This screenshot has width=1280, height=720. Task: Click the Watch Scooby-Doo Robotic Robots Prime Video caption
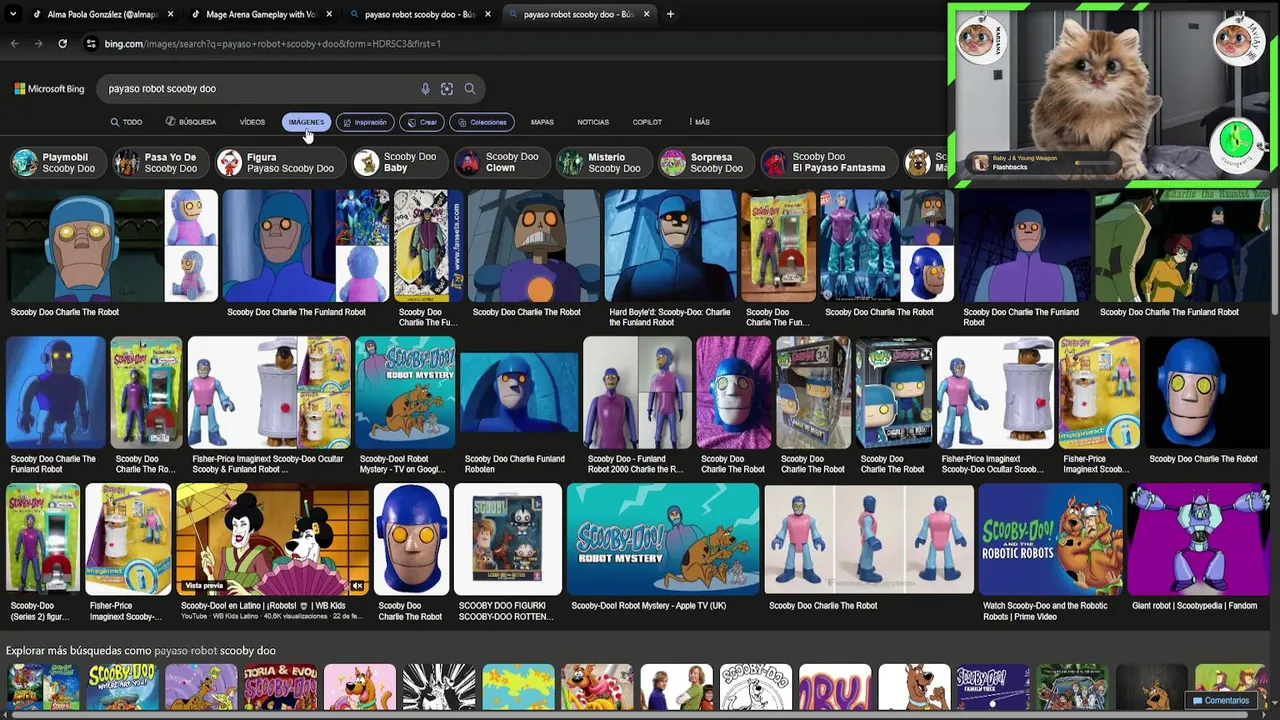(x=1045, y=611)
